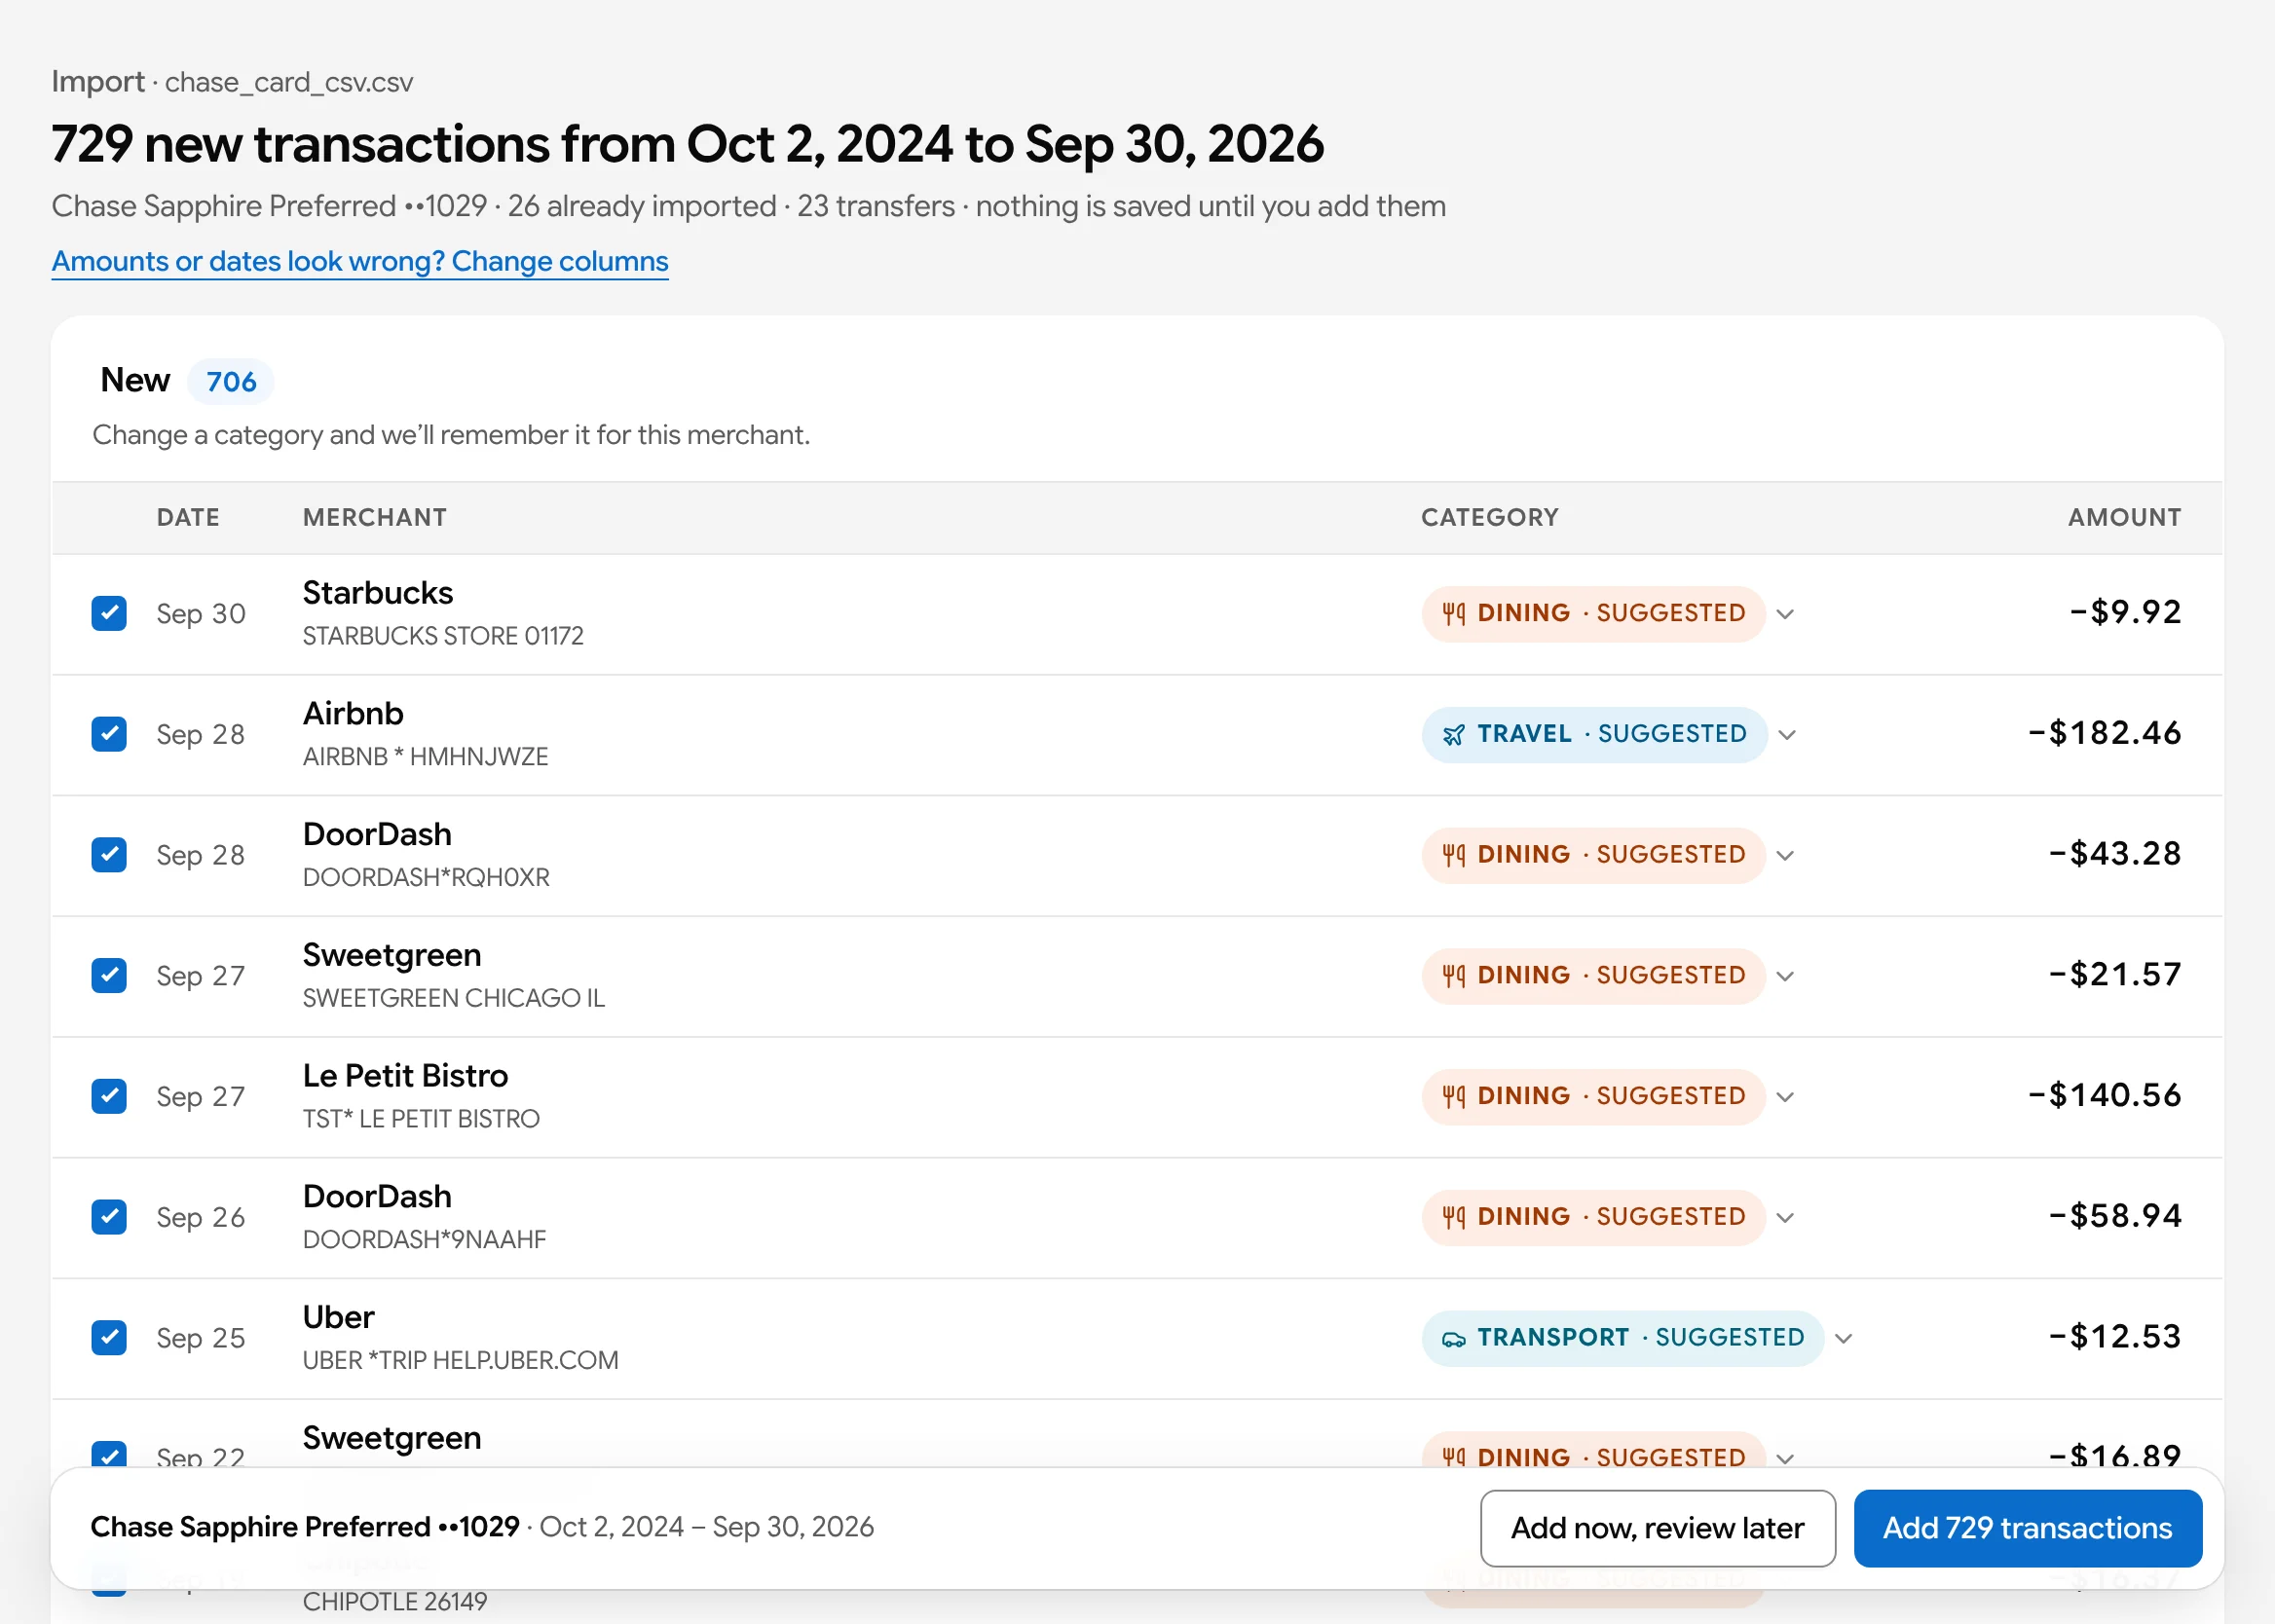The image size is (2275, 1624).
Task: Uncheck the Starbucks Sep 30 transaction
Action: (109, 613)
